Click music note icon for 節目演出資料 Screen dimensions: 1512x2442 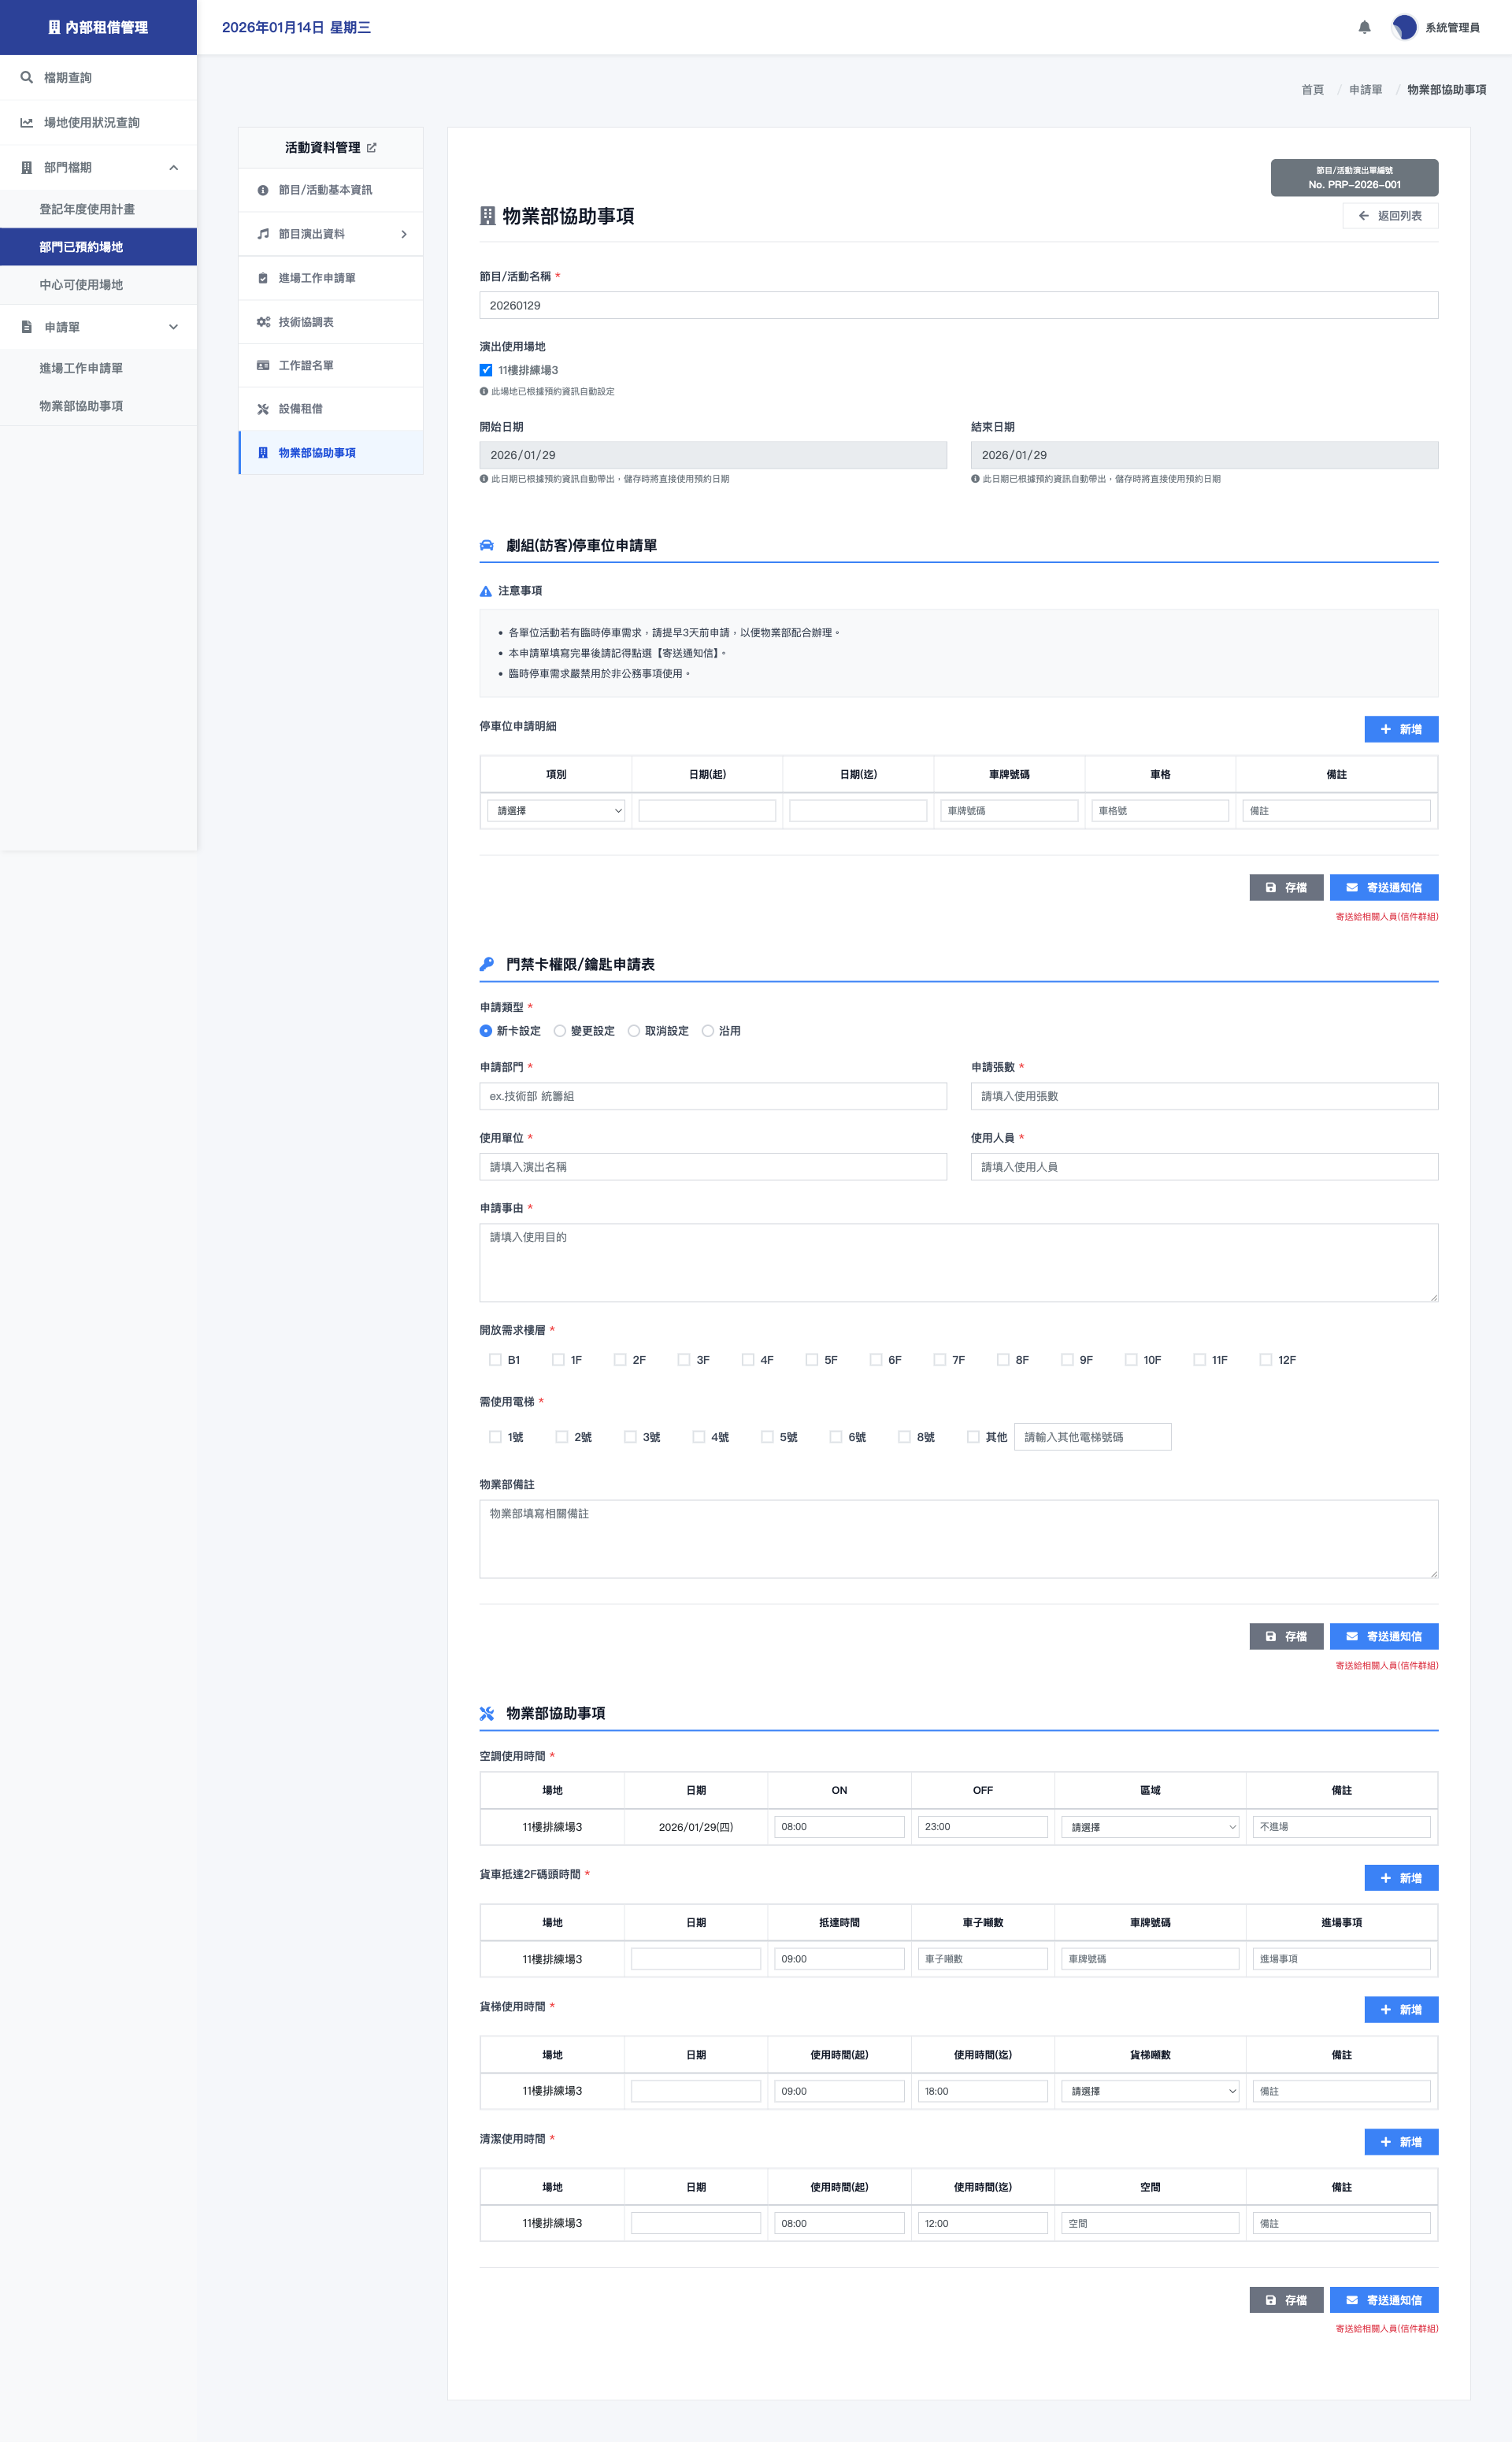[263, 234]
